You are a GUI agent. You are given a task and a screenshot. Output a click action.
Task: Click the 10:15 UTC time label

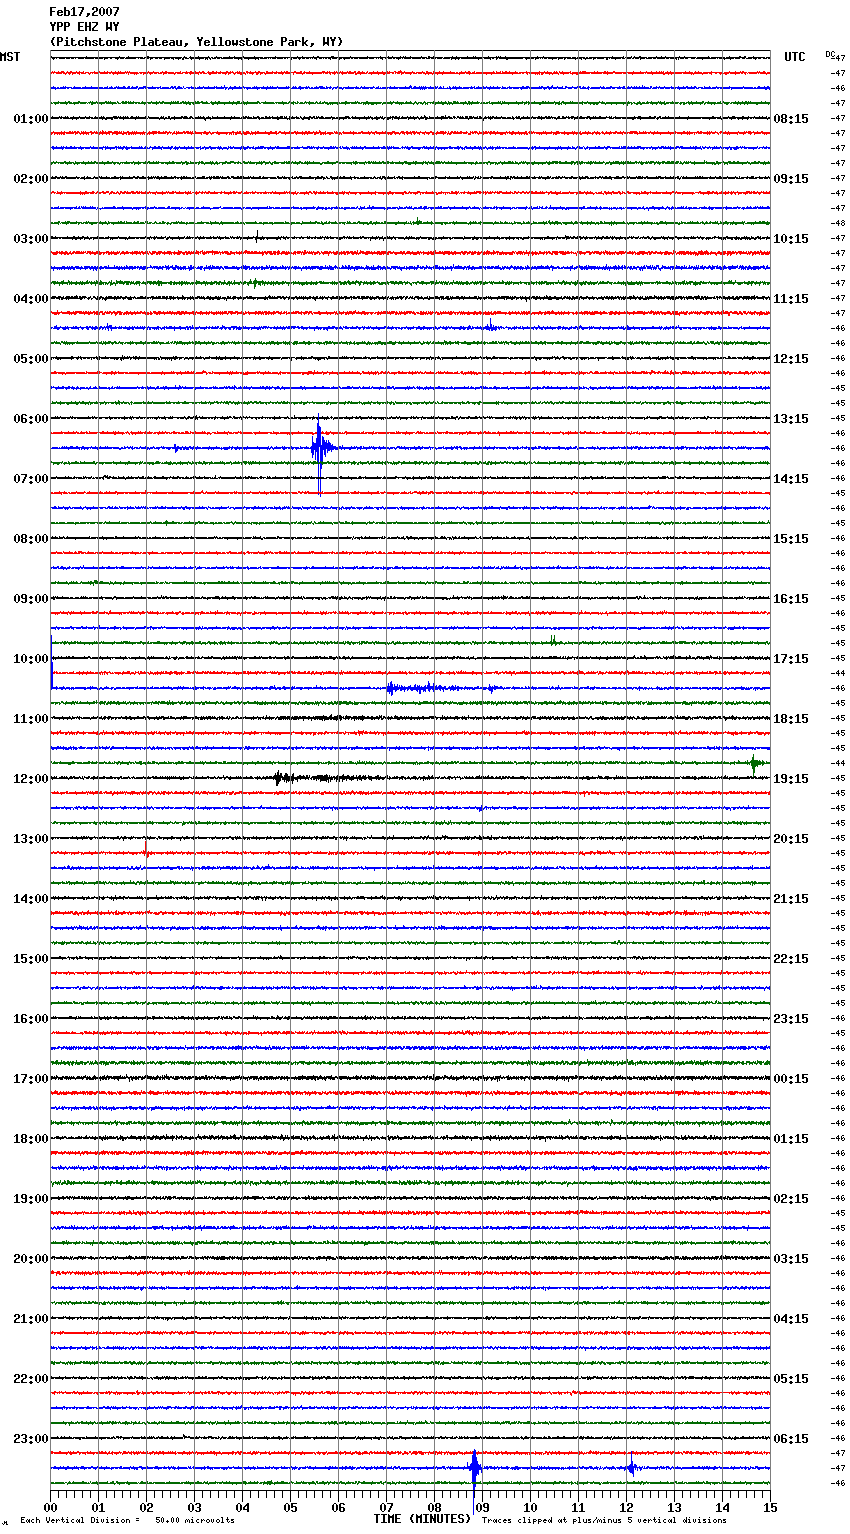[791, 239]
